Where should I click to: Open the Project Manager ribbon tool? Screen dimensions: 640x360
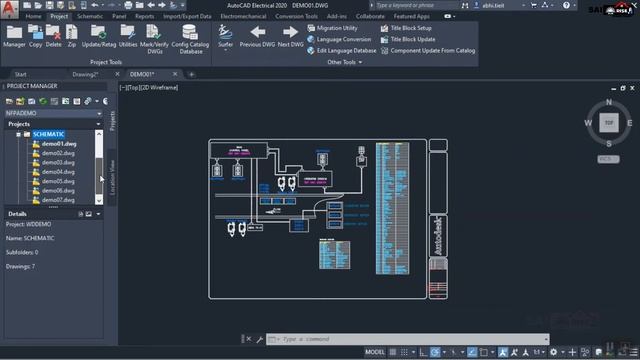coord(14,36)
